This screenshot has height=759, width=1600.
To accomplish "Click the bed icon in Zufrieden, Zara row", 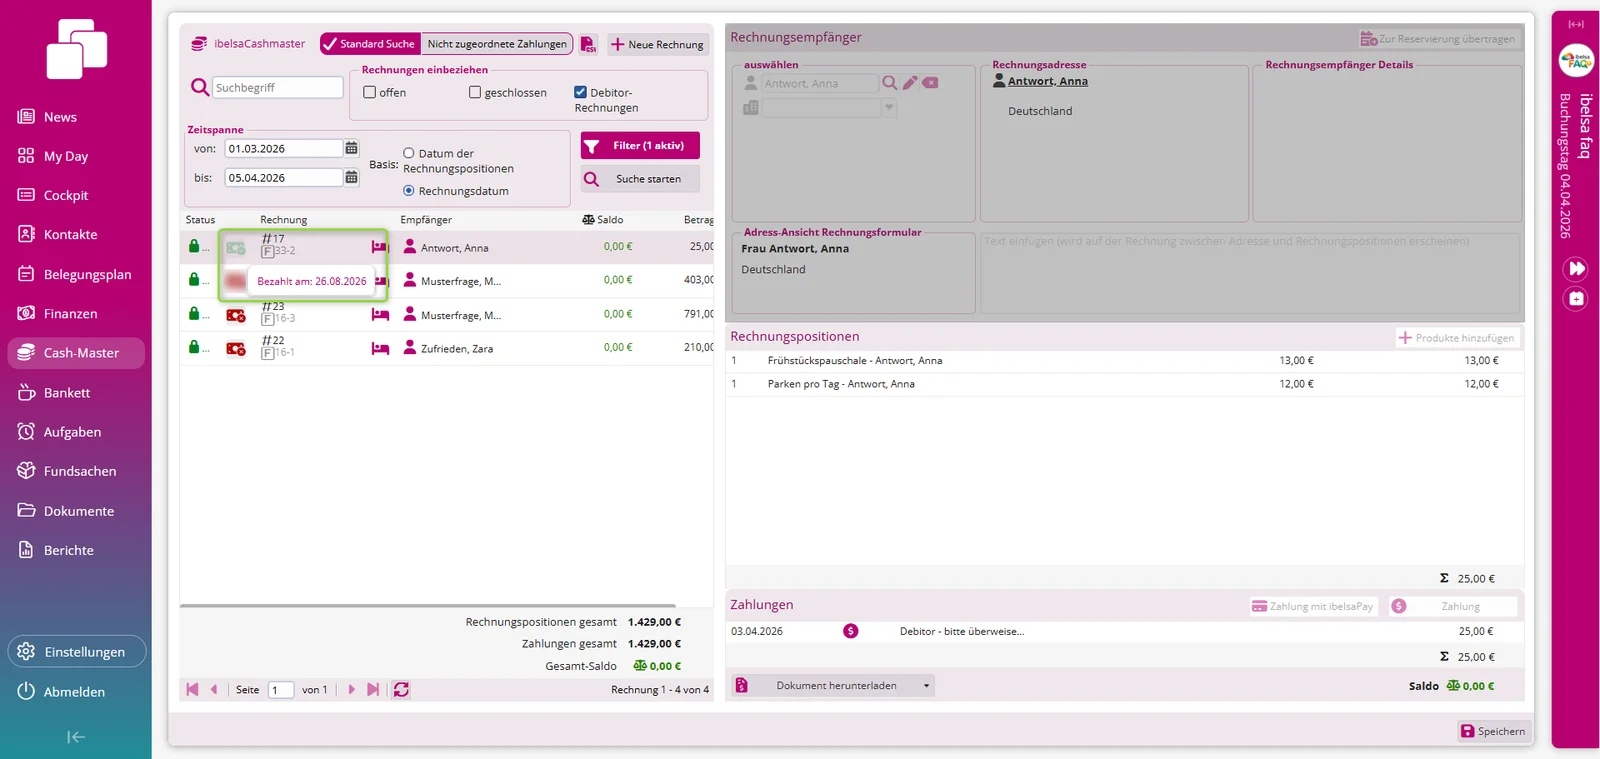I will point(380,348).
